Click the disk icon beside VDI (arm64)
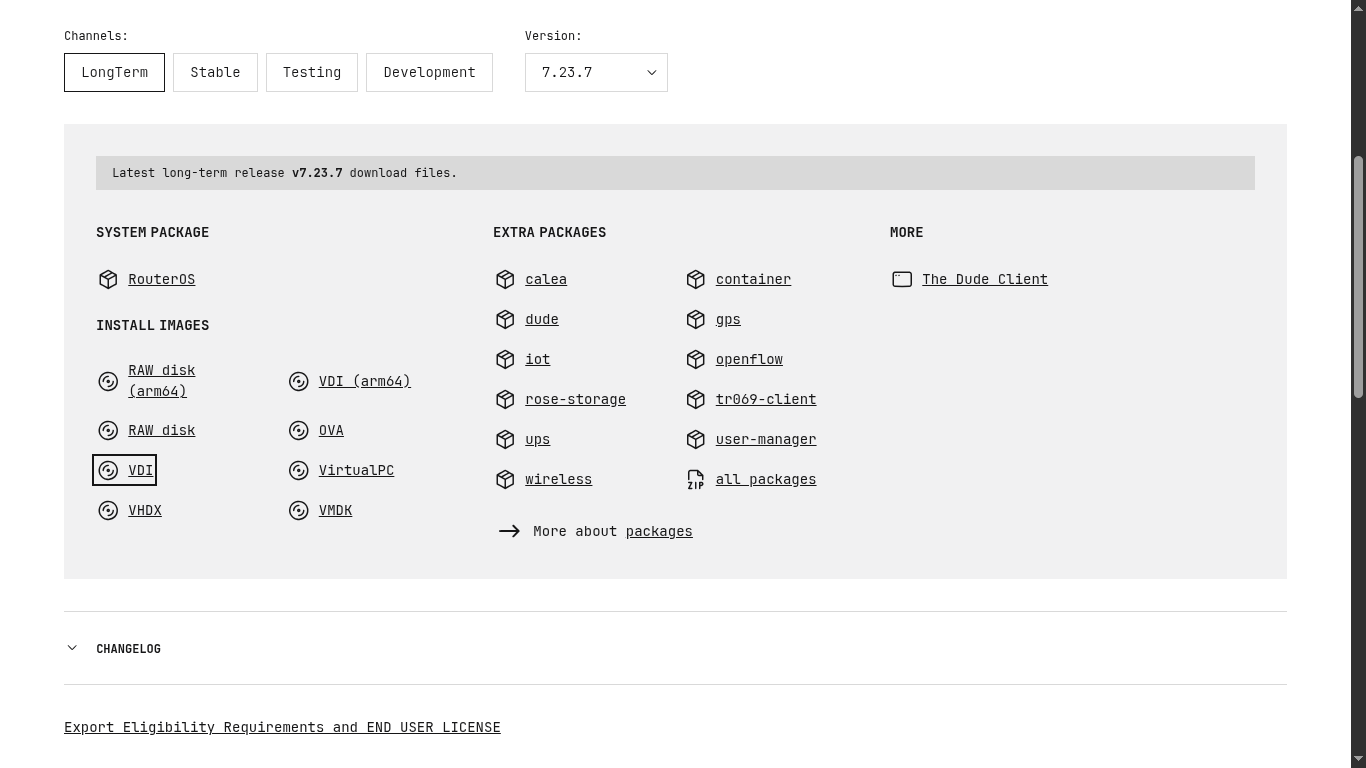Viewport: 1366px width, 768px height. click(298, 381)
